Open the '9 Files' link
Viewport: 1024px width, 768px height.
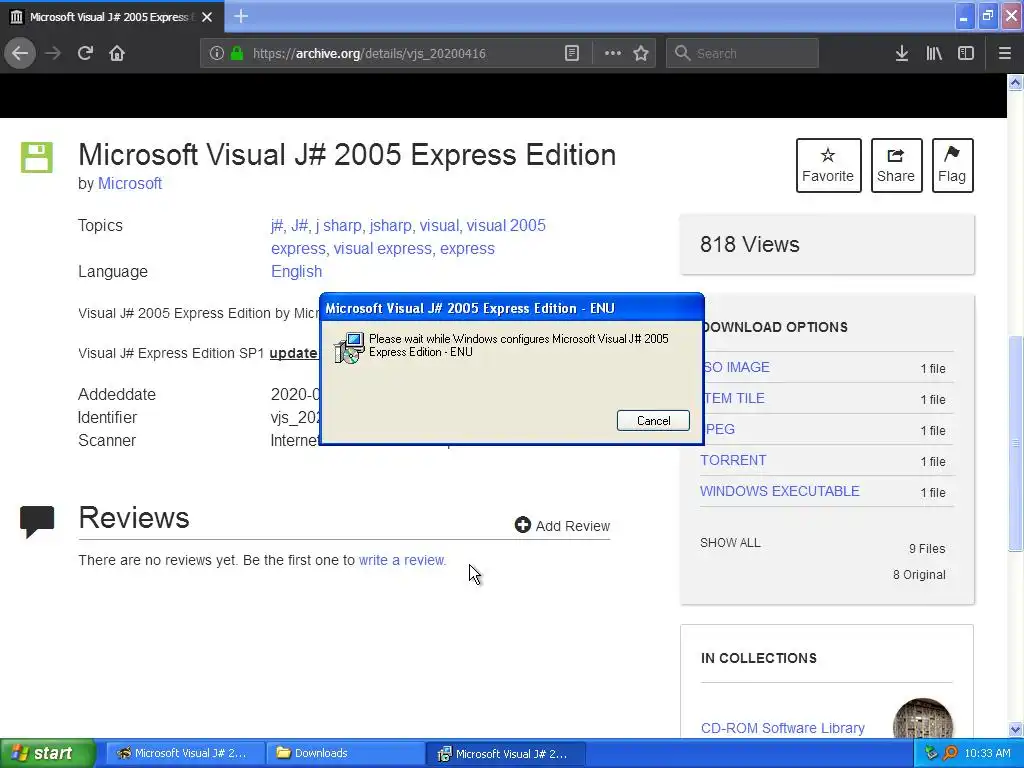pos(927,549)
